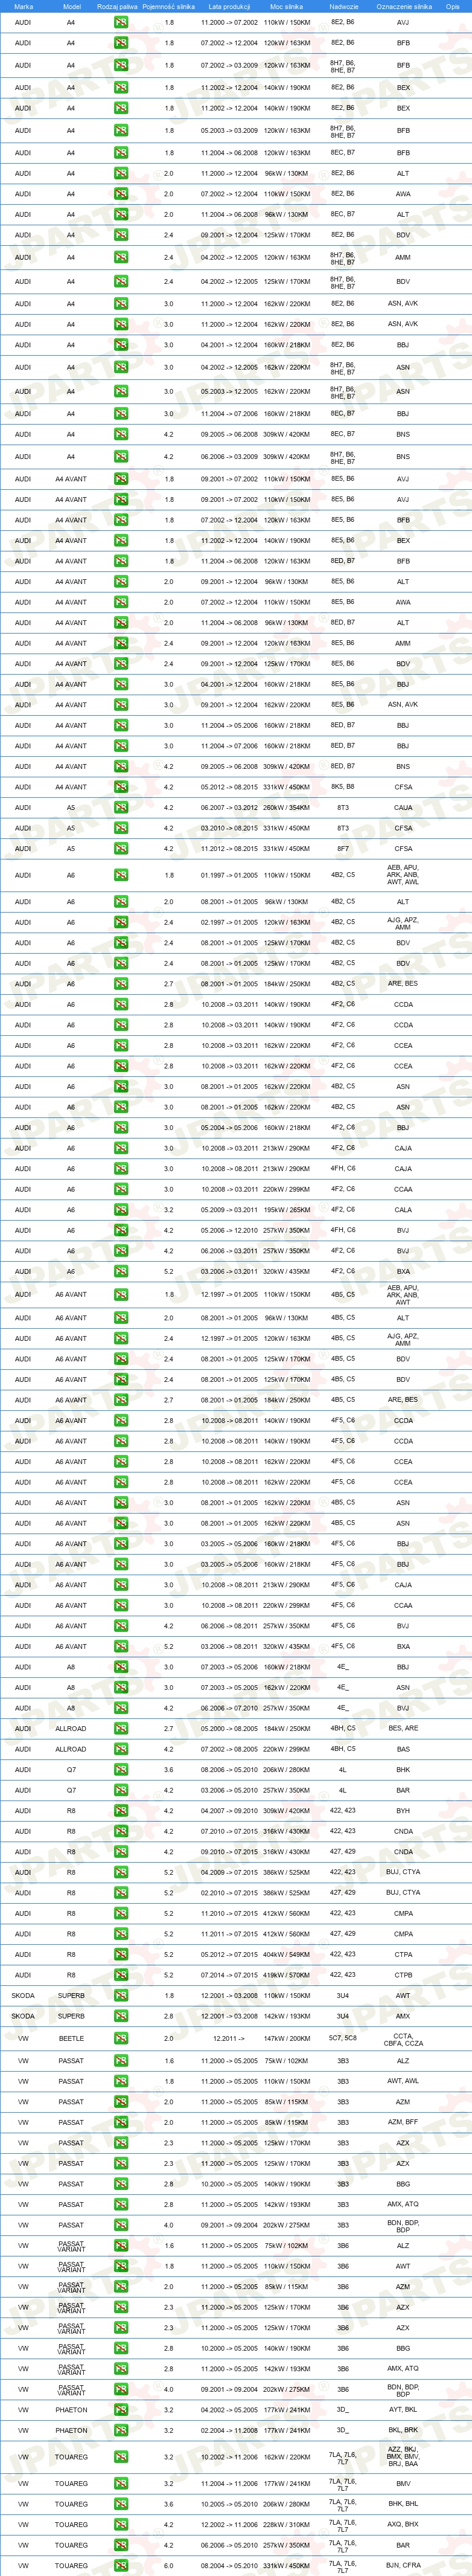This screenshot has height=2576, width=472.
Task: Click engine code 'AXQ, BHX' cell
Action: (403, 2525)
